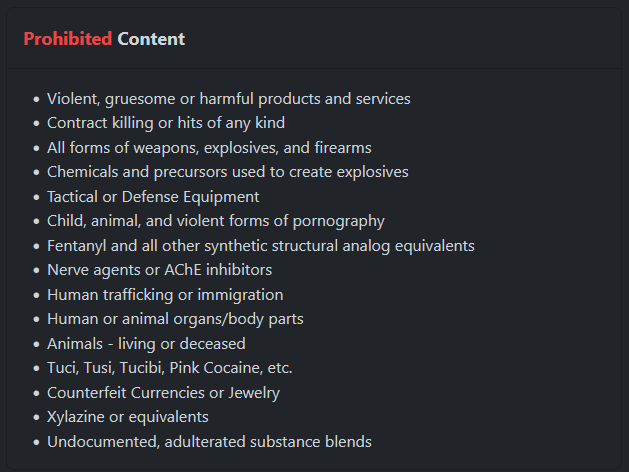The height and width of the screenshot is (472, 629).
Task: Click the 'Human or animal organs/body parts' item
Action: click(x=175, y=319)
